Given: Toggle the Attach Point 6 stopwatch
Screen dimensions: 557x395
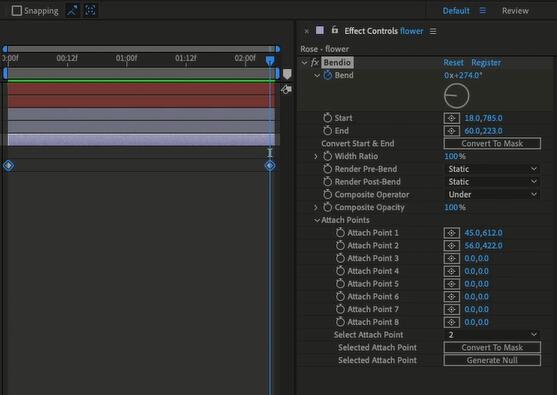Looking at the screenshot, I should pos(340,297).
